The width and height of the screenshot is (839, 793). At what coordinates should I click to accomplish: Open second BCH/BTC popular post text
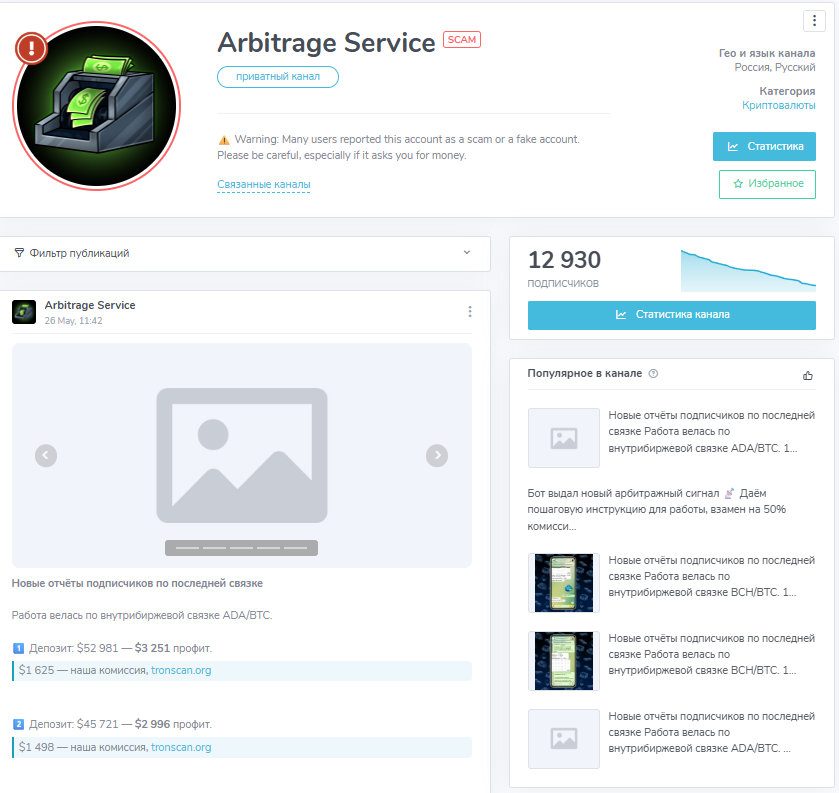712,654
